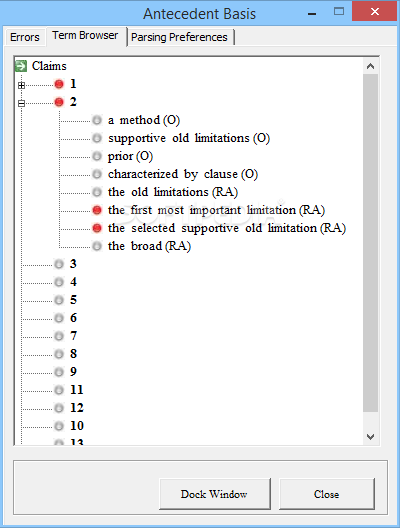Click the gray dot beside 'a method (O)'
Screen dimensions: 400x528
97,120
